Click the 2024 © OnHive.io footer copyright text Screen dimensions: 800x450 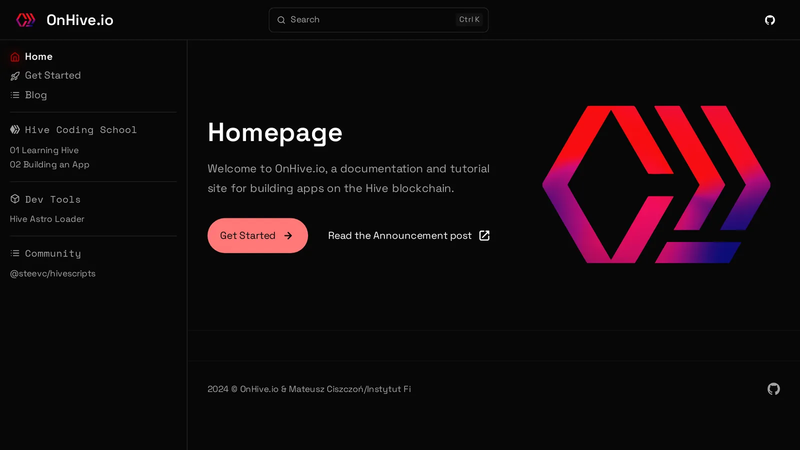tap(309, 389)
